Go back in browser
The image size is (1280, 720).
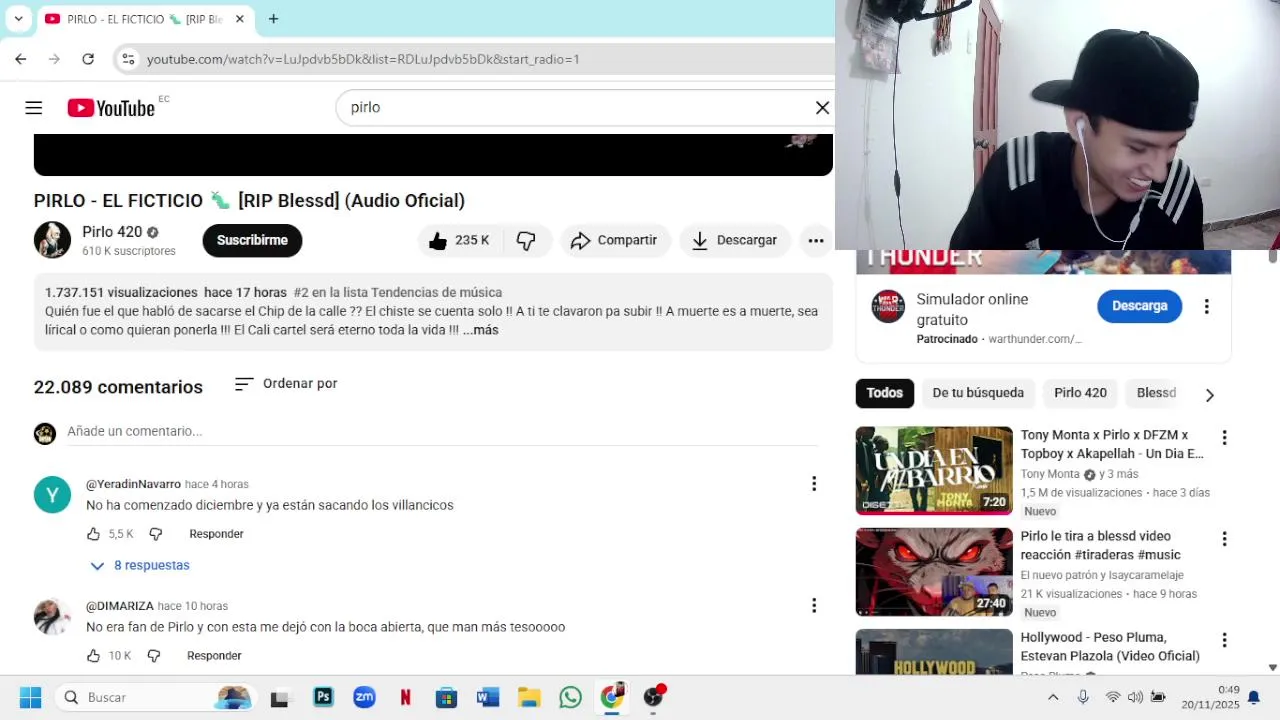[x=21, y=59]
